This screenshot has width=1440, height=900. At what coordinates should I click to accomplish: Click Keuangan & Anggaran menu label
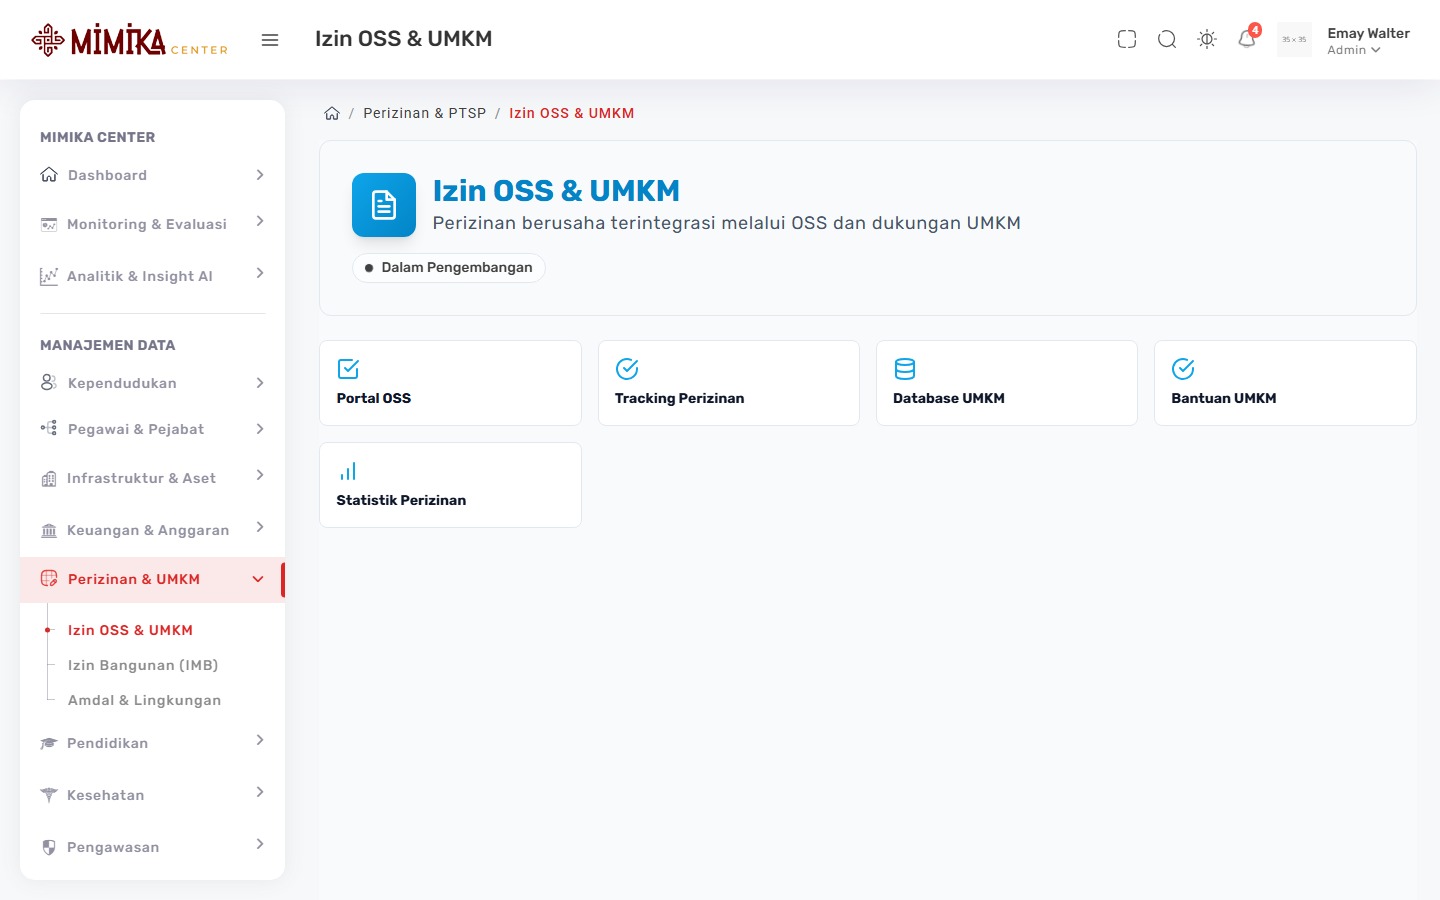point(148,530)
